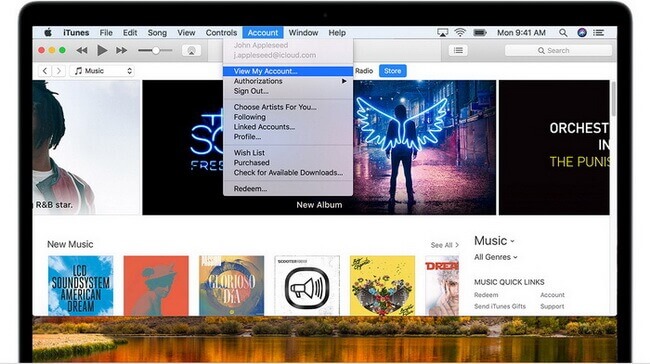Screen dimensions: 650x364
Task: Expand the Authorizations submenu arrow
Action: pyautogui.click(x=344, y=81)
